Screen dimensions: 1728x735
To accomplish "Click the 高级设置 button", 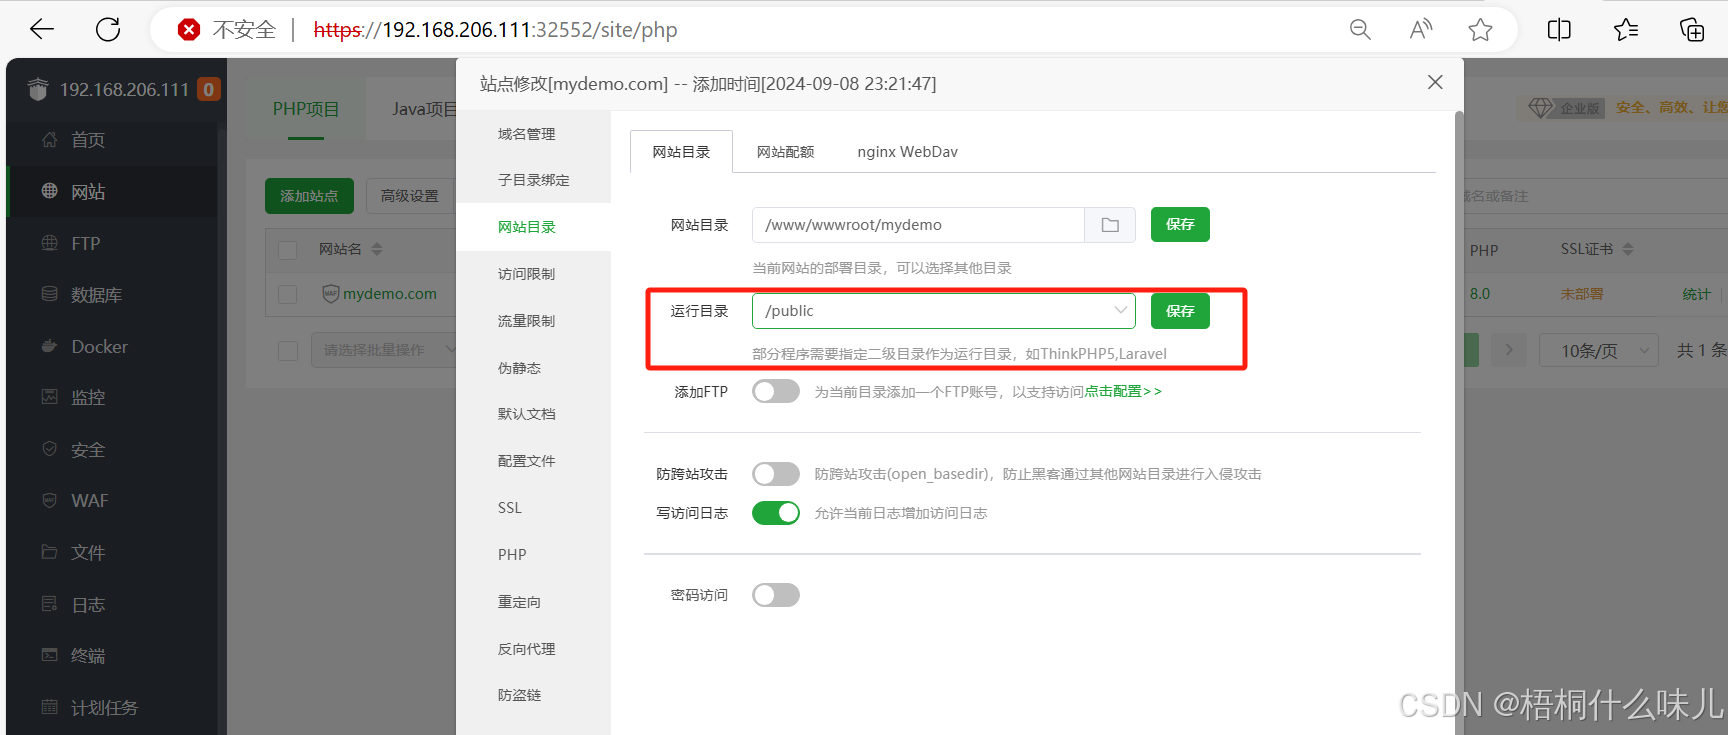I will (x=409, y=196).
